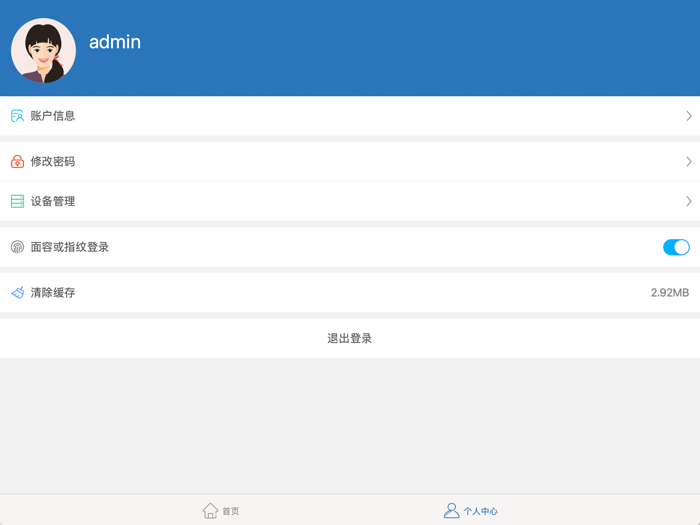The image size is (700, 525).
Task: Open 设备管理 device management
Action: coord(350,201)
